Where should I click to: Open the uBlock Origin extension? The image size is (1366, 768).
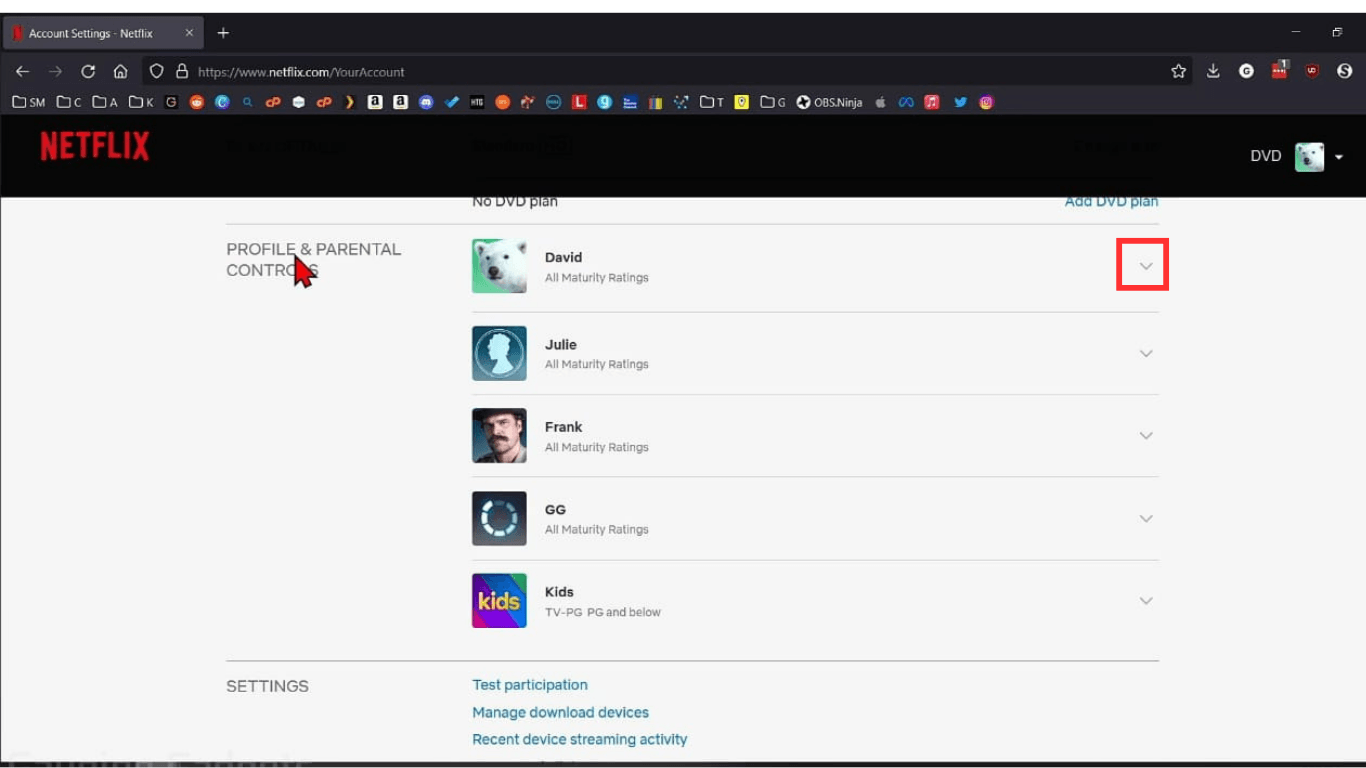click(x=1312, y=71)
